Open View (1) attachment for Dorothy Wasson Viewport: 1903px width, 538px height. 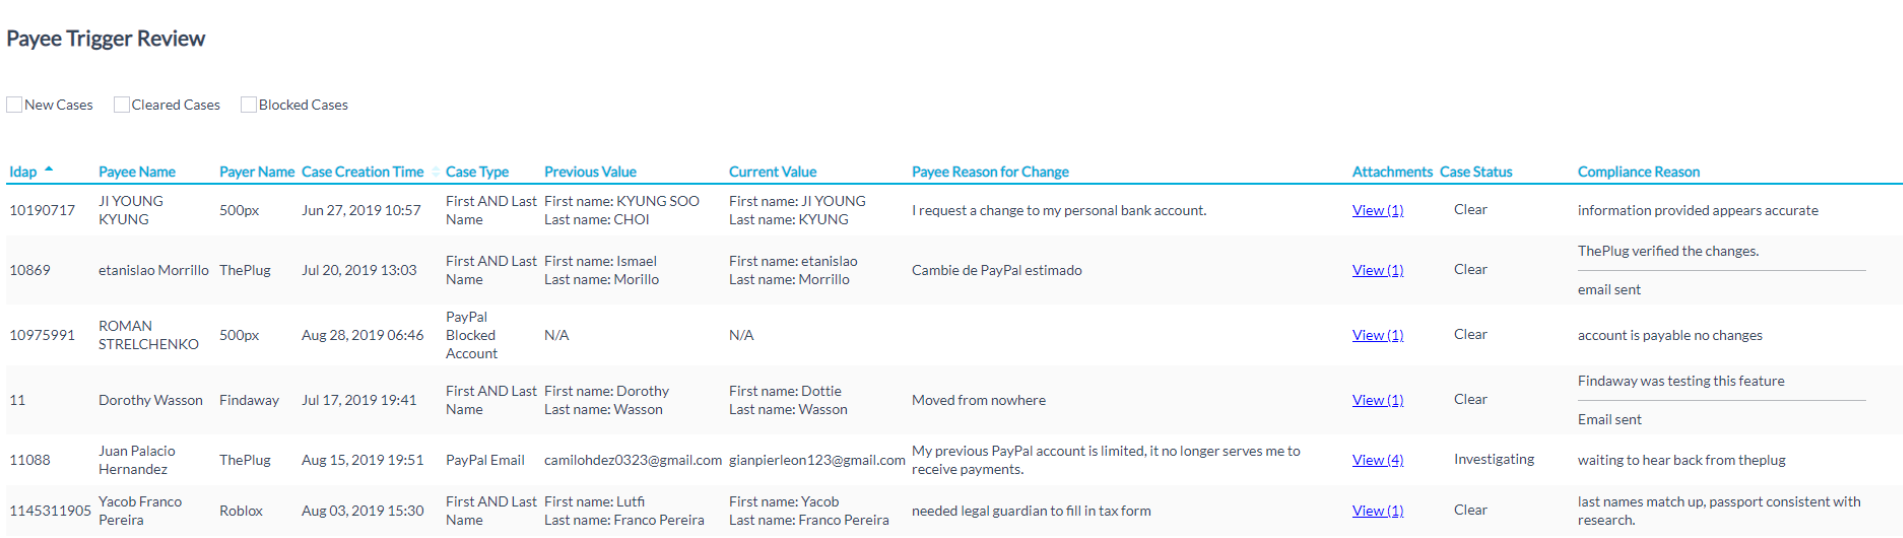coord(1377,400)
